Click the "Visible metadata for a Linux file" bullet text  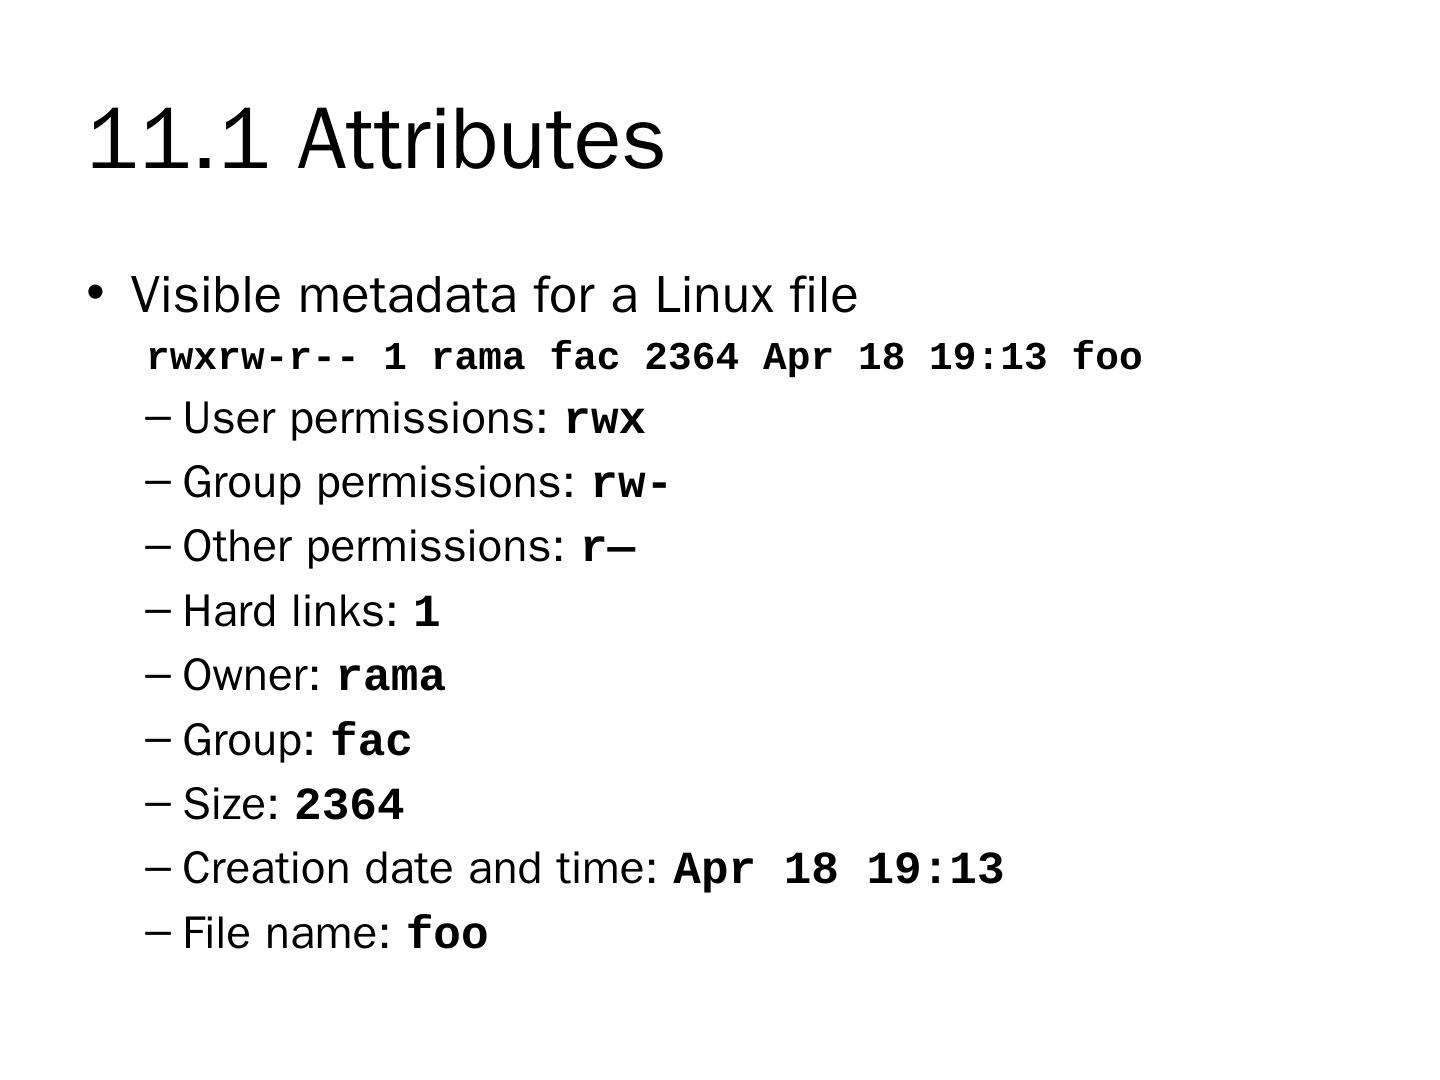(494, 296)
